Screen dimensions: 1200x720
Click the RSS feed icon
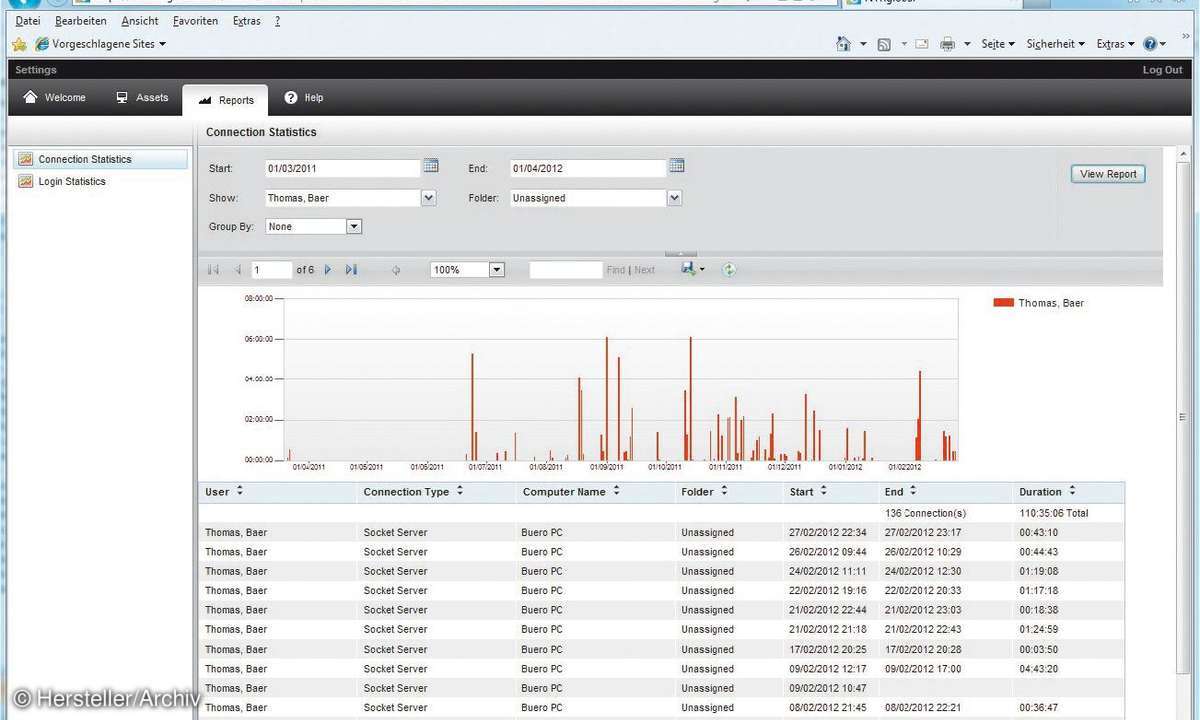884,44
